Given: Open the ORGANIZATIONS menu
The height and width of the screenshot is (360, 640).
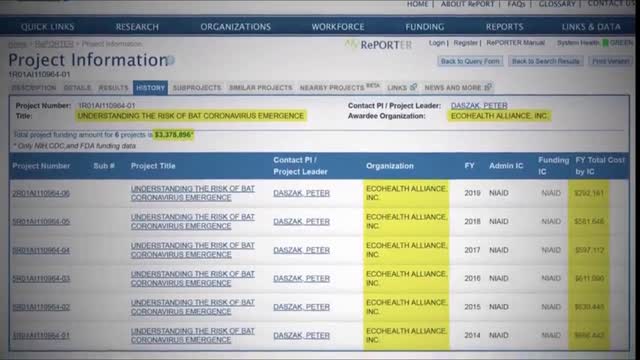Looking at the screenshot, I should click(x=236, y=27).
